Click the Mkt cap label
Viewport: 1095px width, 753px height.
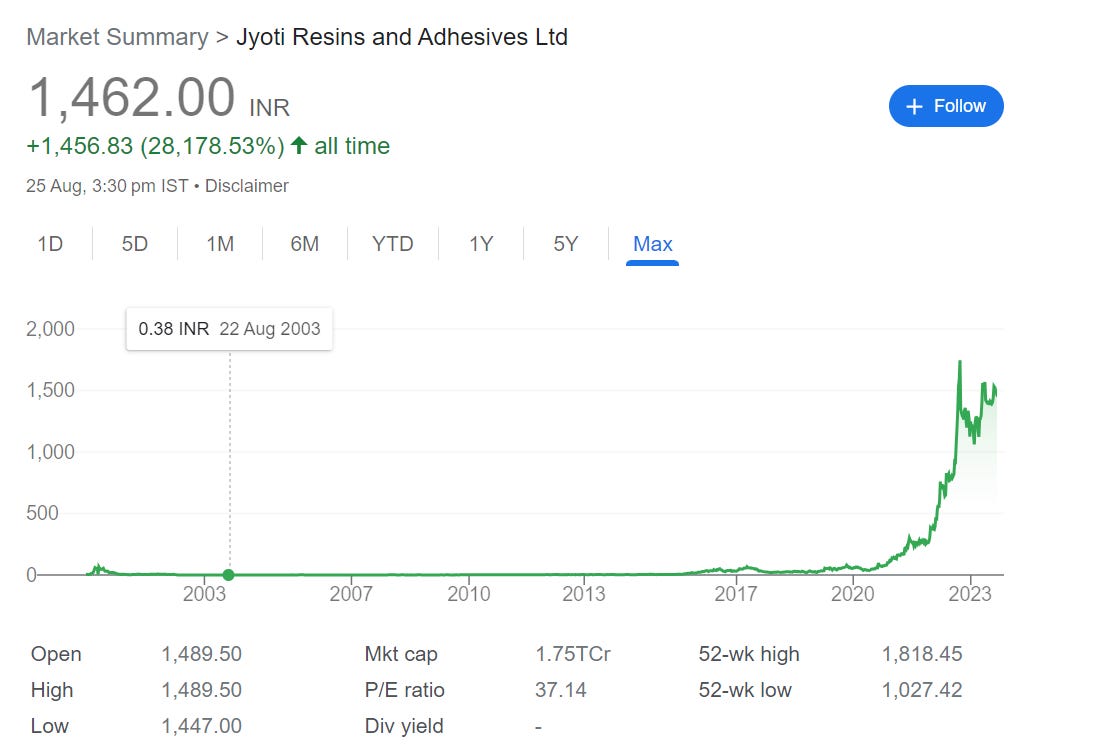[401, 654]
